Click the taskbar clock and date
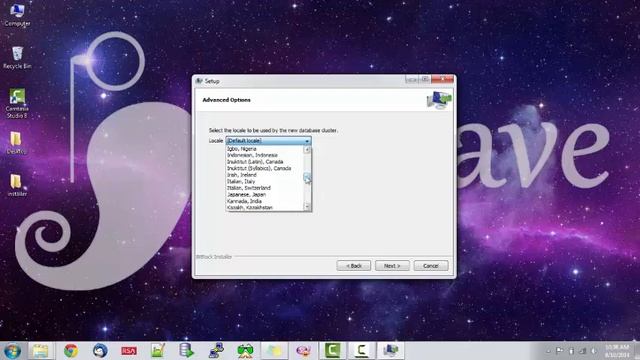The image size is (640, 360). click(x=618, y=351)
